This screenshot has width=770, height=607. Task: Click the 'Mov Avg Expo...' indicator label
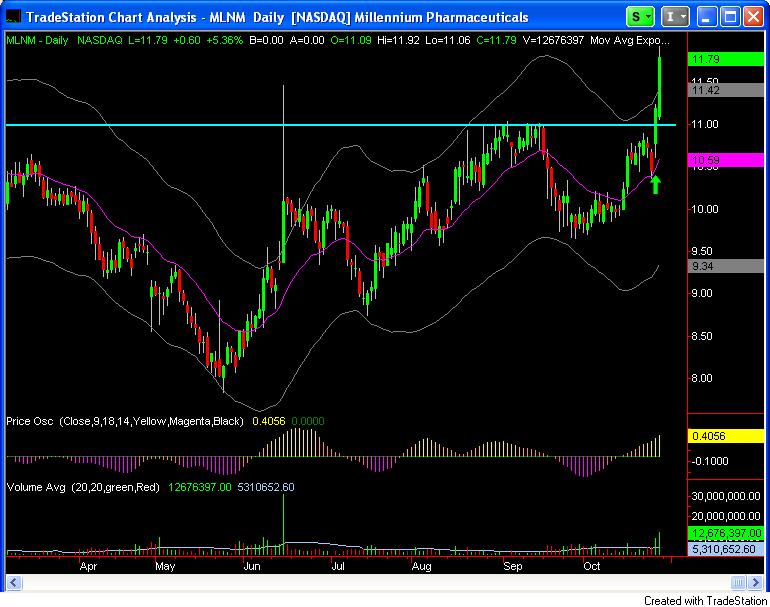(630, 40)
